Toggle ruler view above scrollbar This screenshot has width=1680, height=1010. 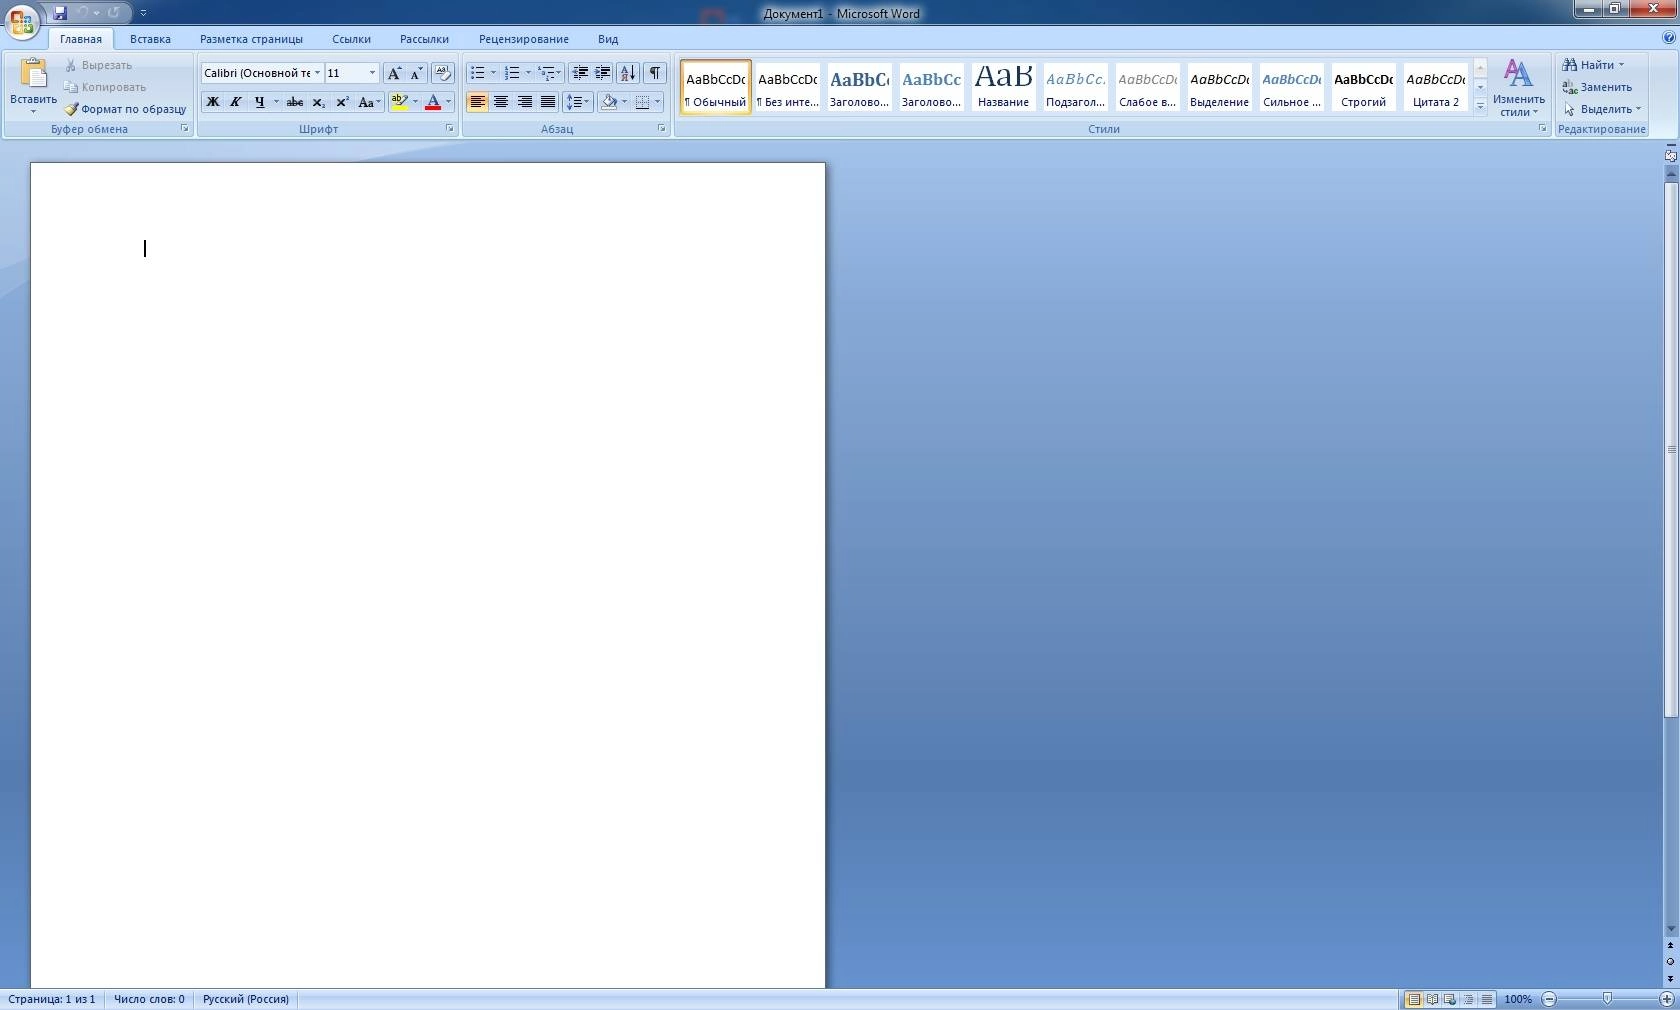1670,155
